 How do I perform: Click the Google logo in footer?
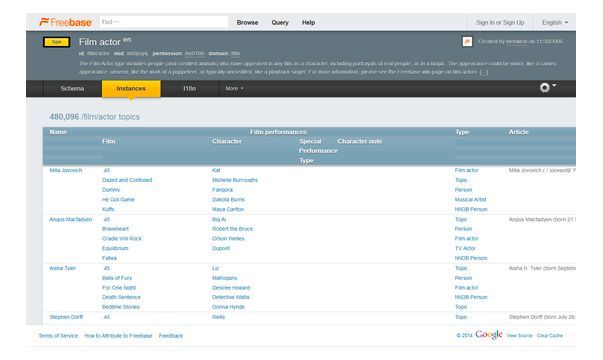(489, 335)
